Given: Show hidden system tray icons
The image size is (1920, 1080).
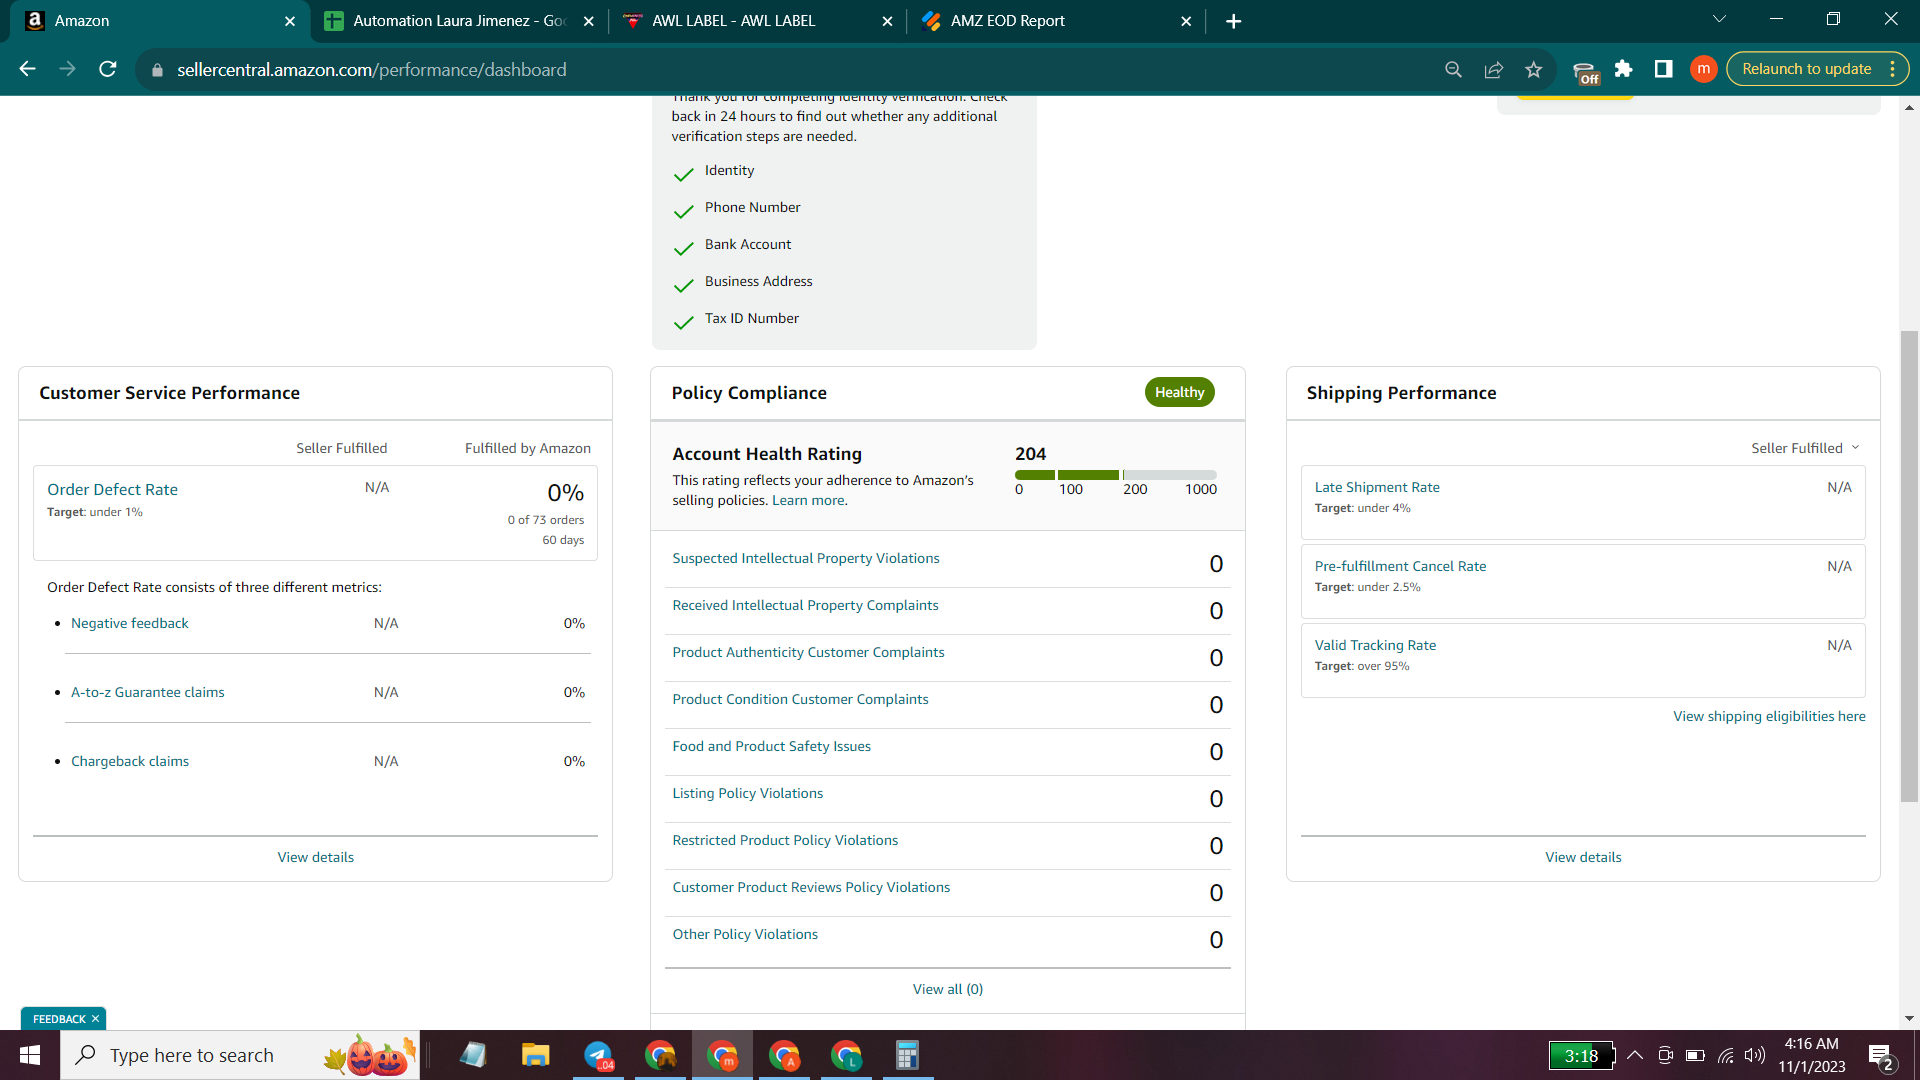Looking at the screenshot, I should pyautogui.click(x=1635, y=1055).
